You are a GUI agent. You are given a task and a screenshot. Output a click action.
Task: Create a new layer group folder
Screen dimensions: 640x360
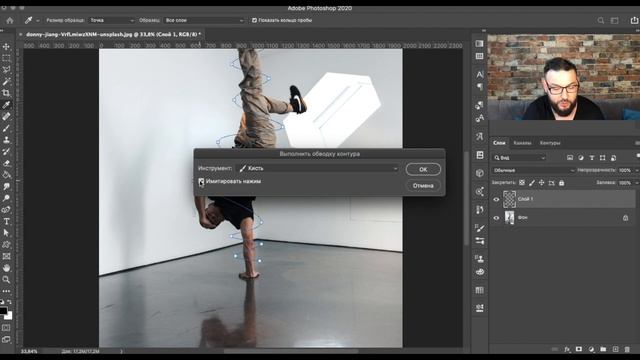tap(603, 349)
